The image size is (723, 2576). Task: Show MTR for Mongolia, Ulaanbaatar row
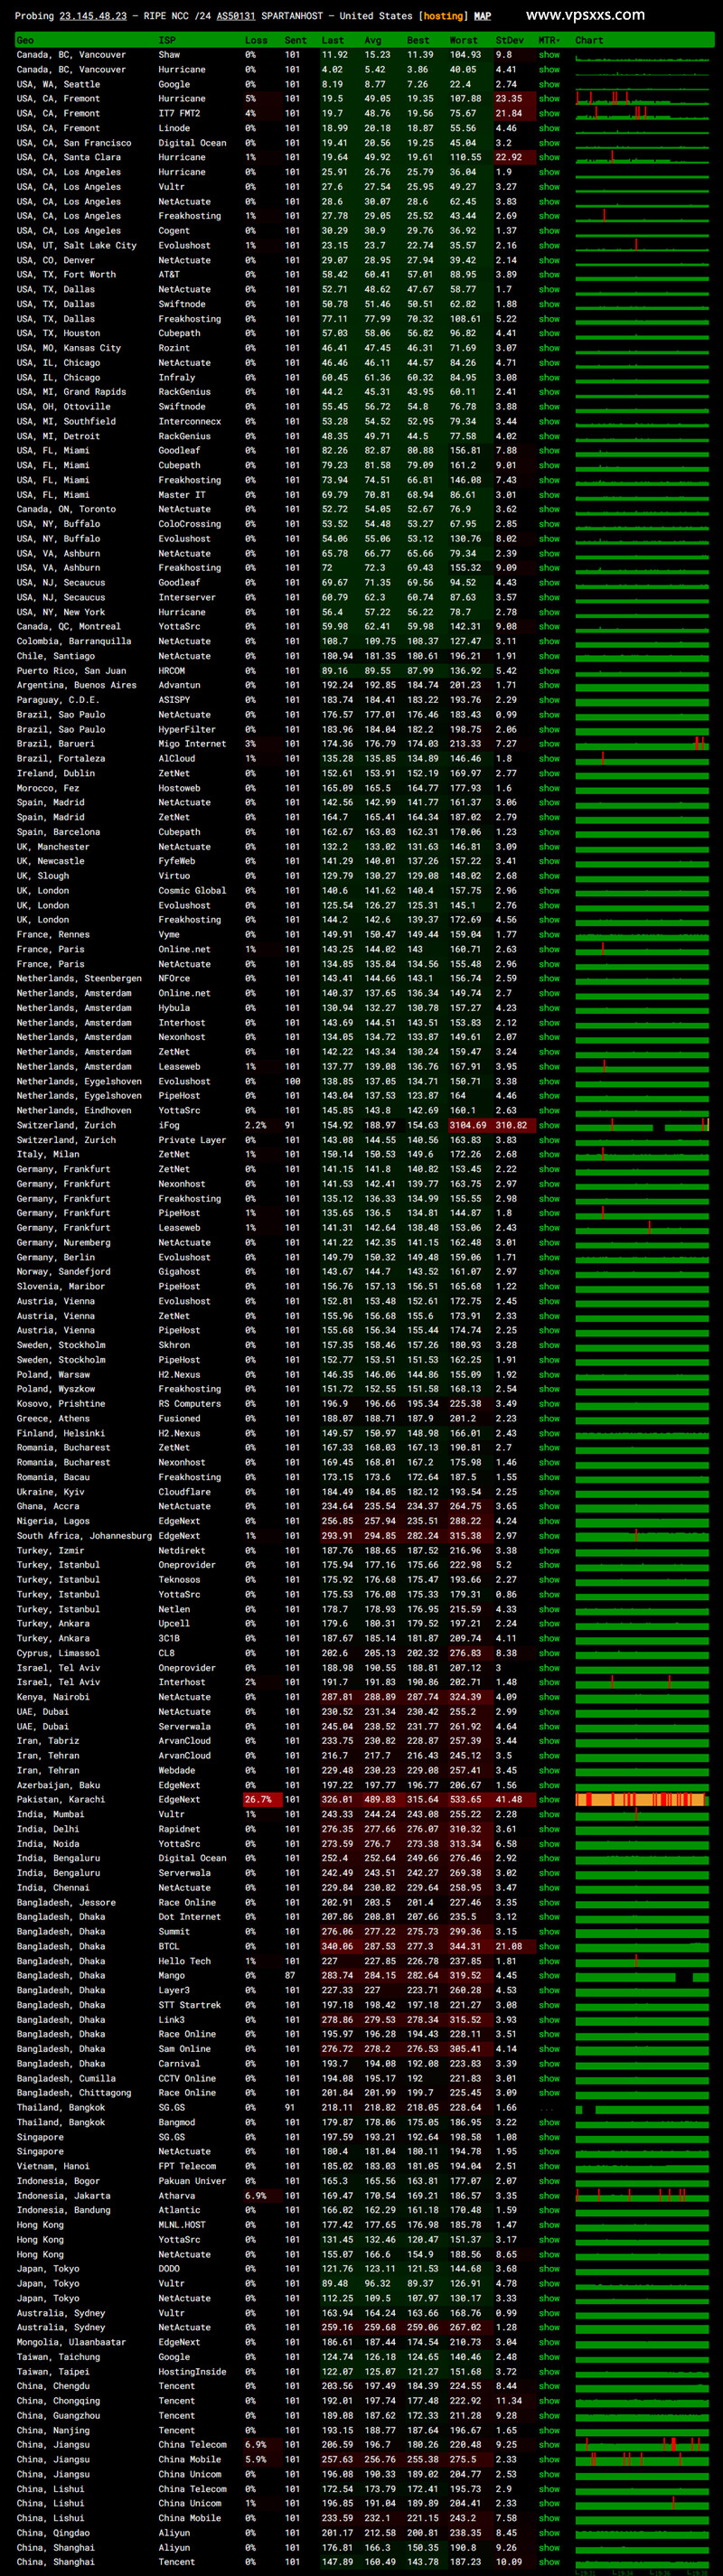[549, 2342]
